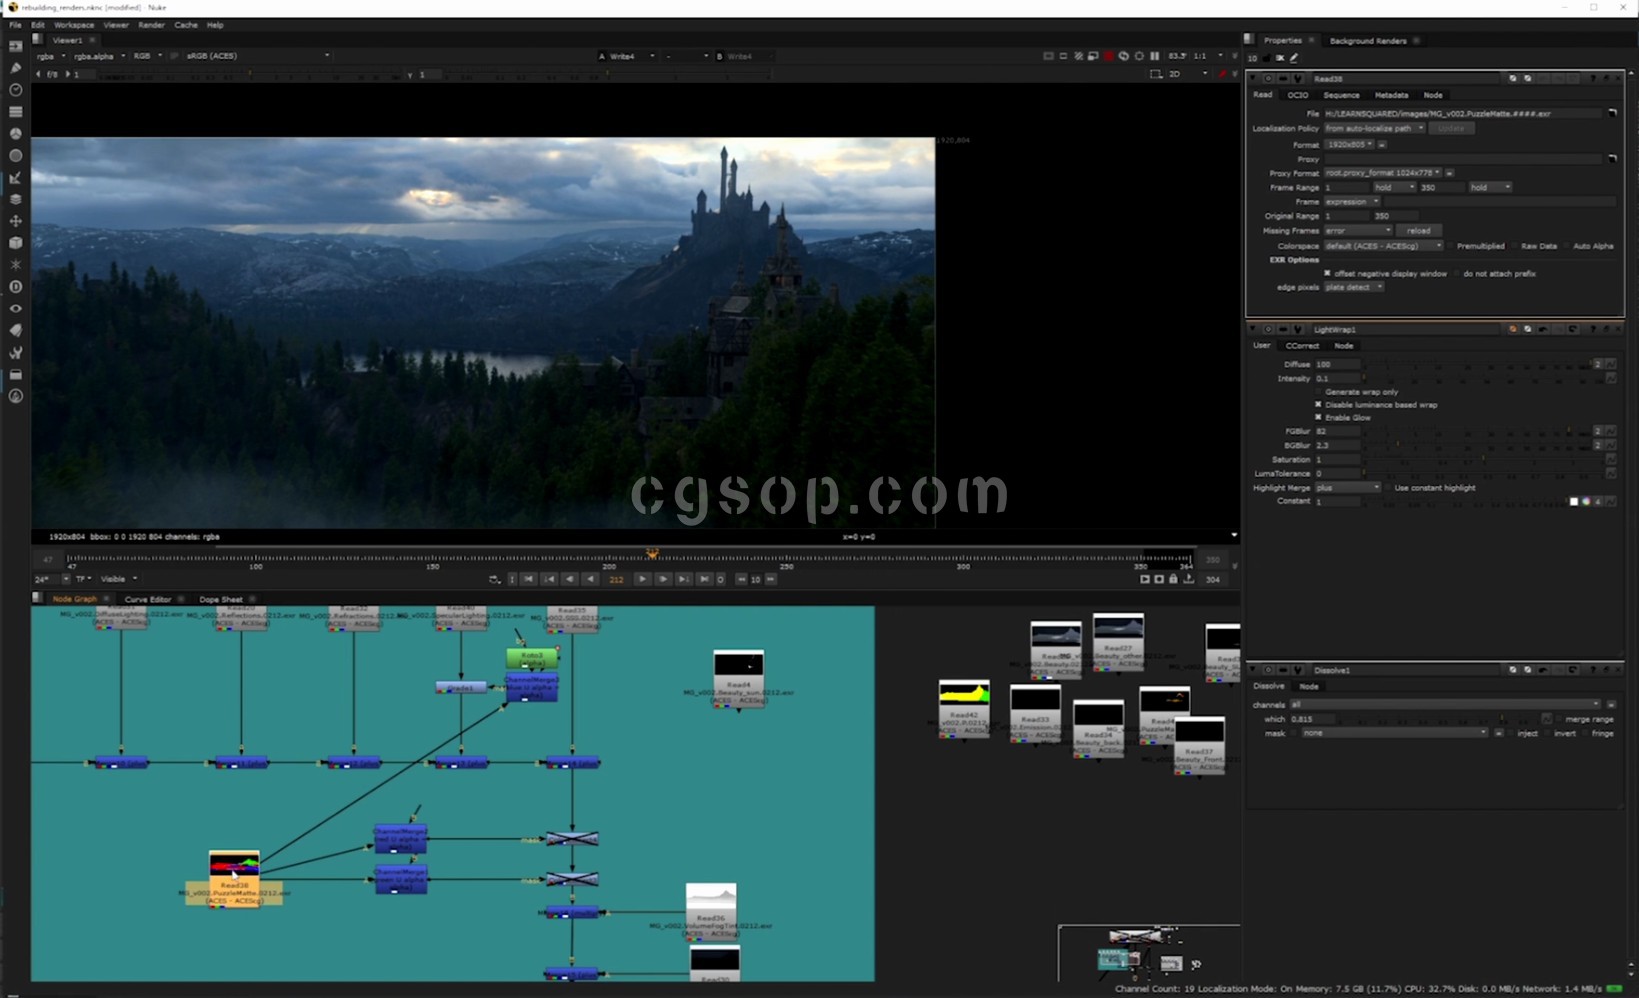This screenshot has width=1639, height=998.
Task: Uncheck the Enable Glow checkbox
Action: [x=1319, y=417]
